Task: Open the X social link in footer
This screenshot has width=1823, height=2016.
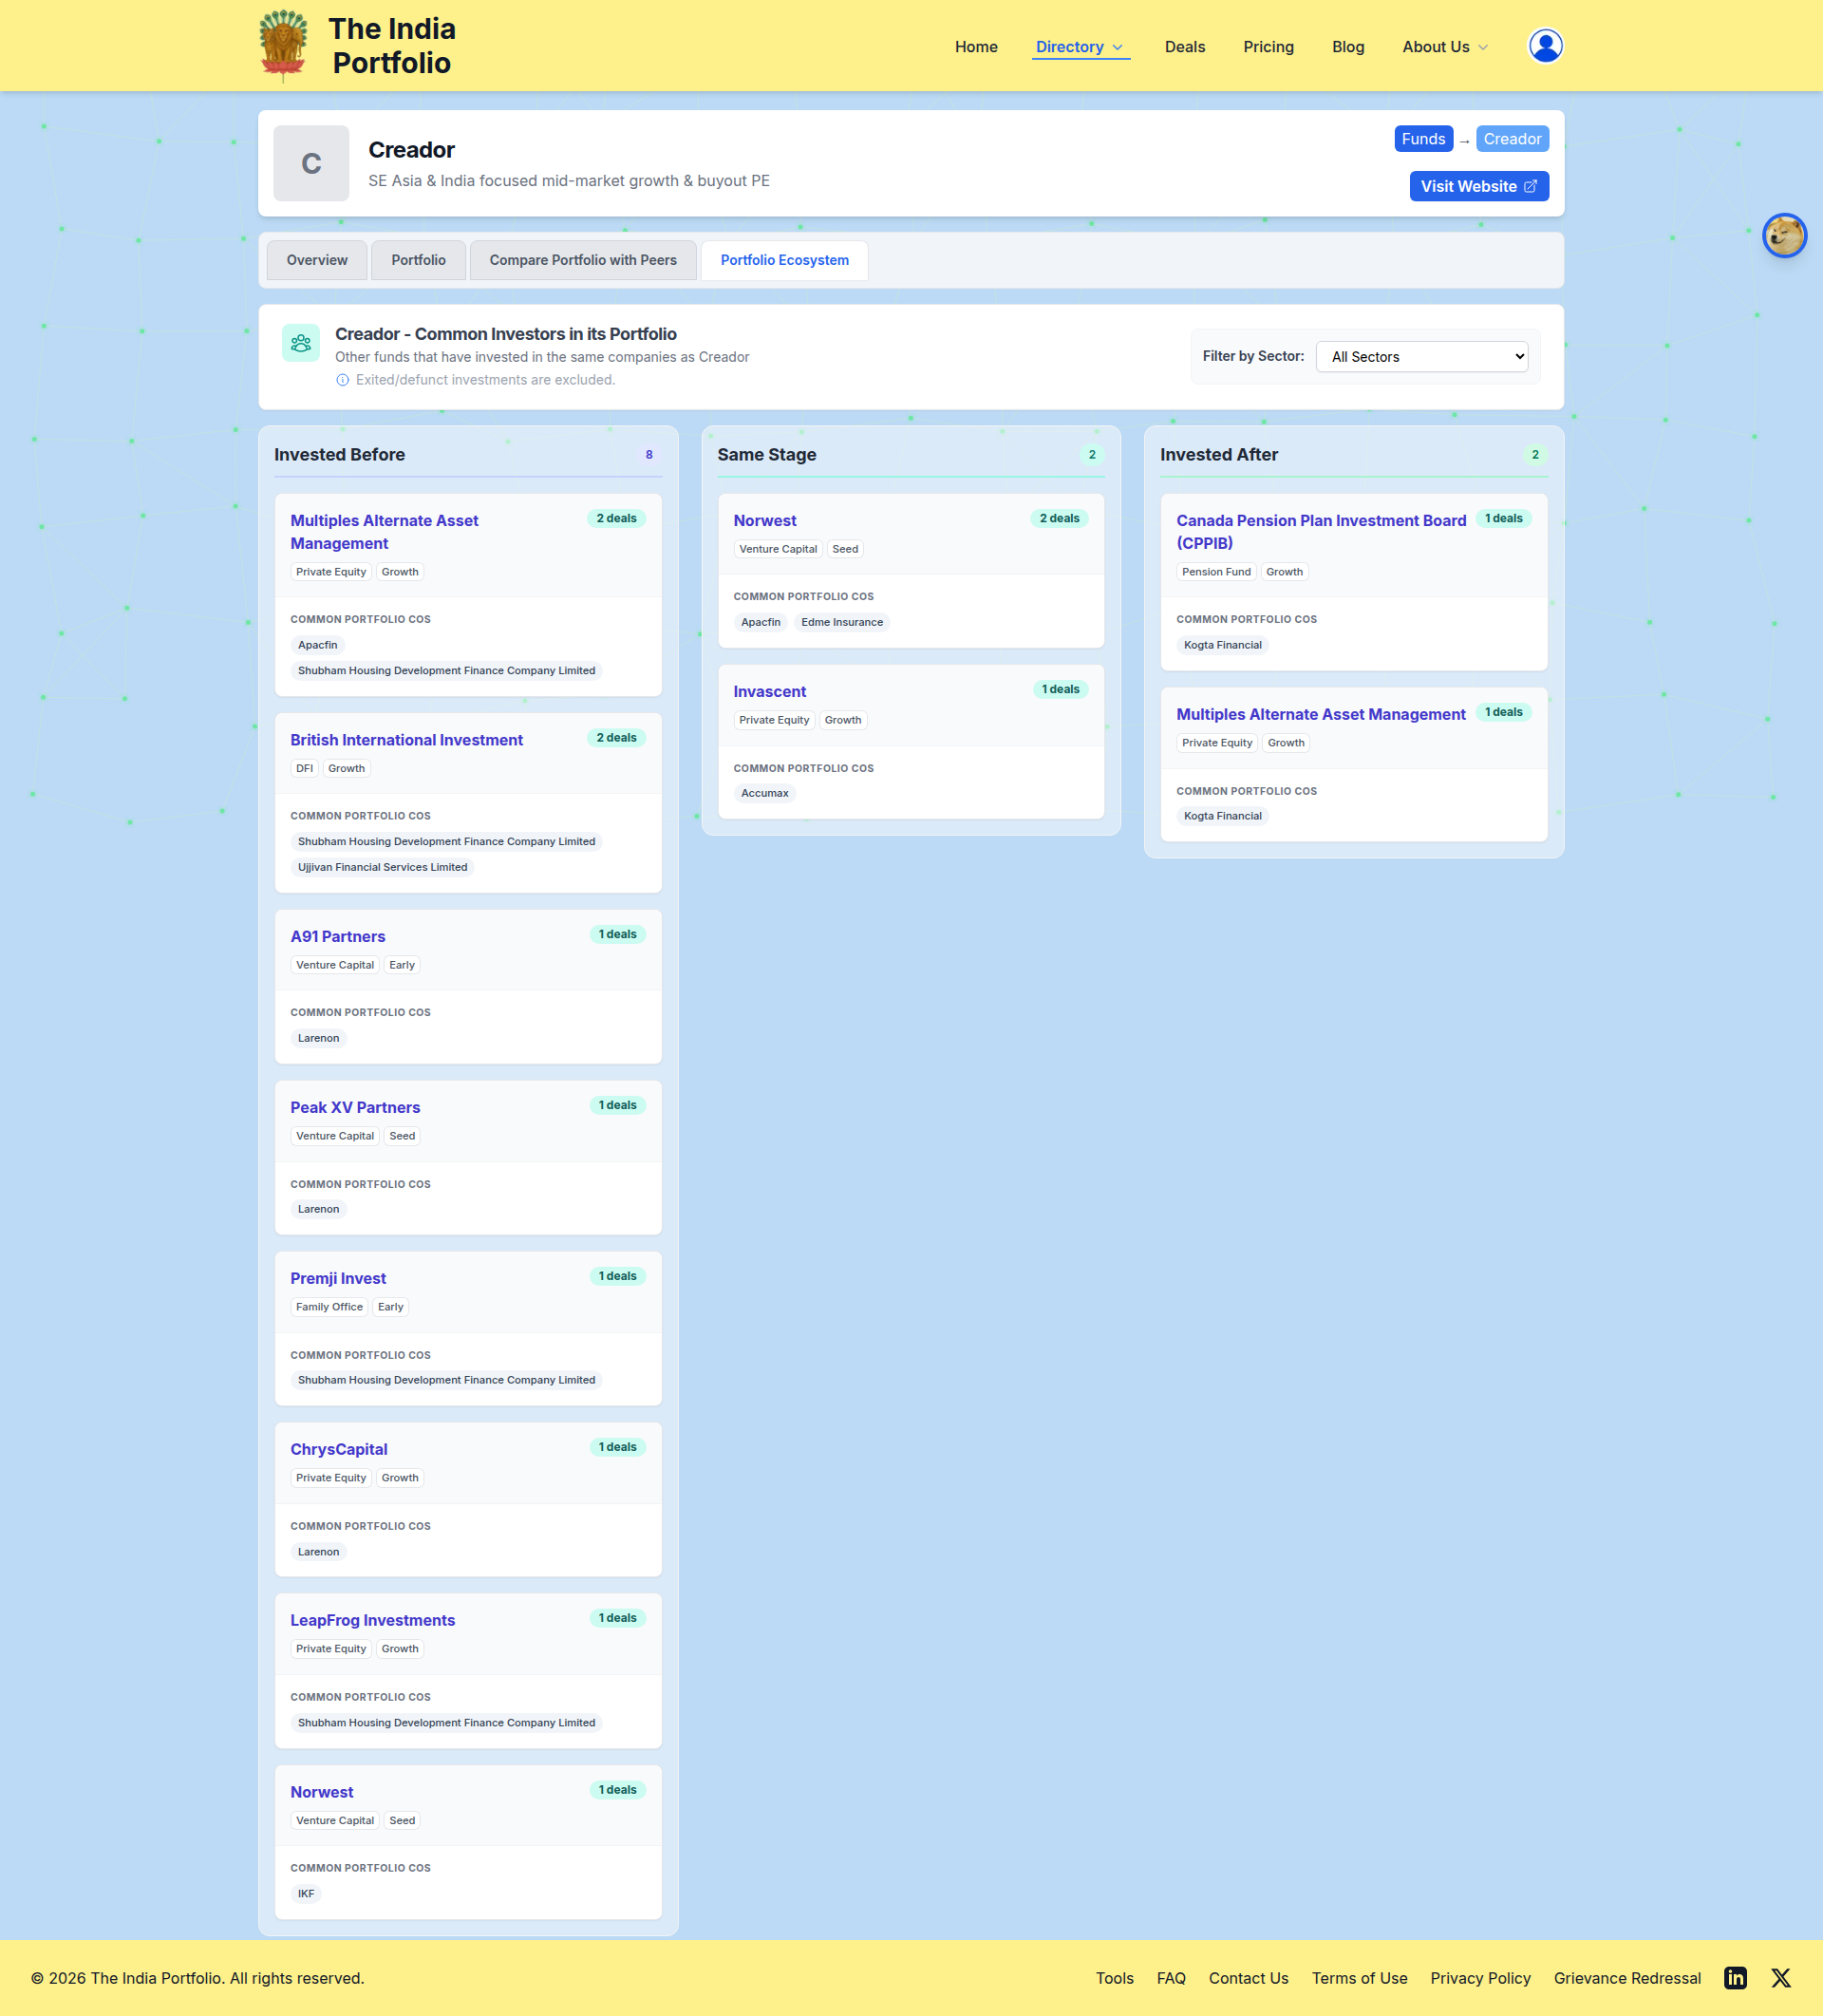Action: [x=1781, y=1978]
